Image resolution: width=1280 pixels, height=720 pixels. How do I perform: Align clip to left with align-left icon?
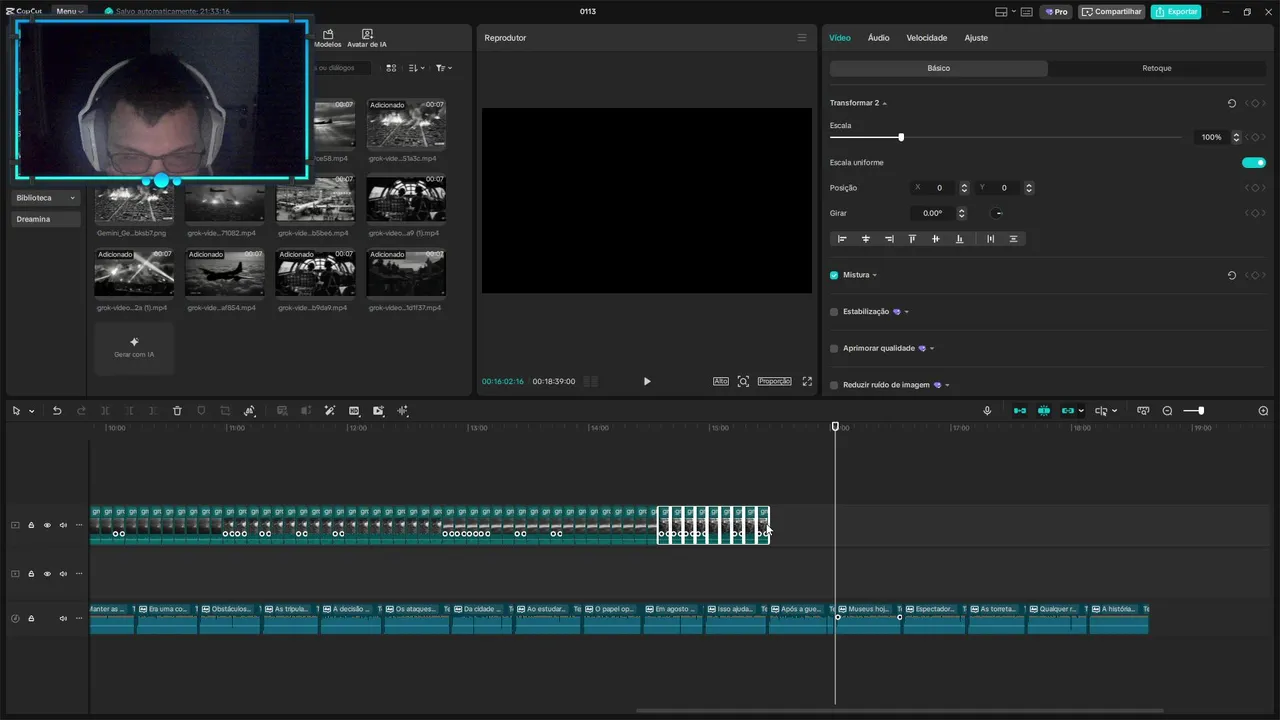point(842,239)
